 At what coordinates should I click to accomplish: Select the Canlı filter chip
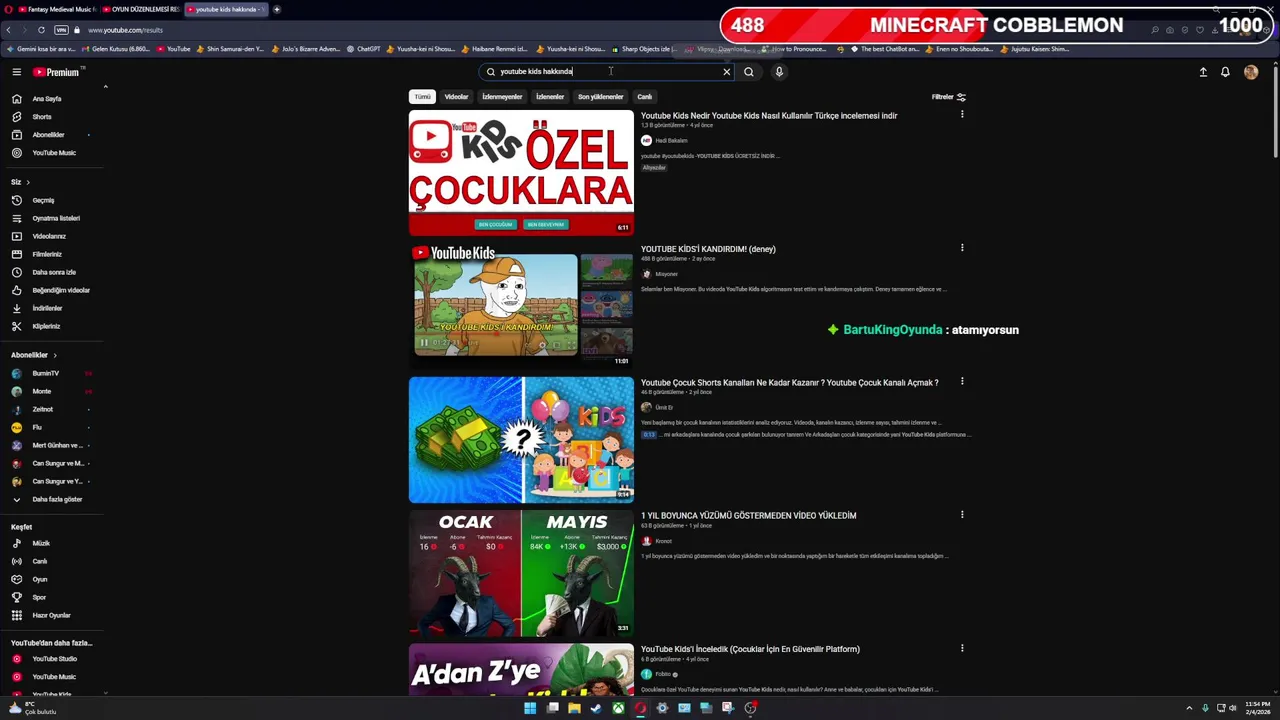[645, 97]
